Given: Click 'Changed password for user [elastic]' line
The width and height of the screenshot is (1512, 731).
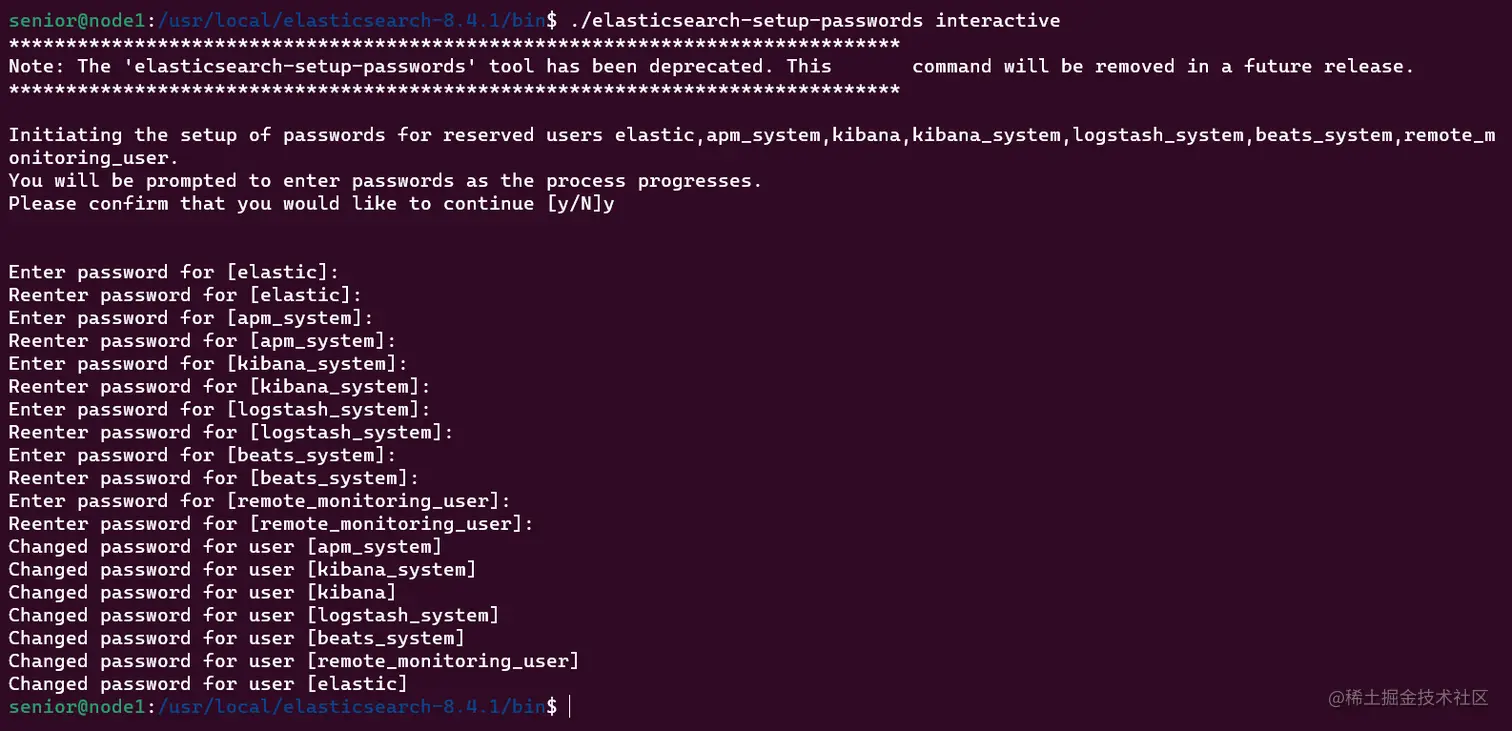Looking at the screenshot, I should point(208,684).
